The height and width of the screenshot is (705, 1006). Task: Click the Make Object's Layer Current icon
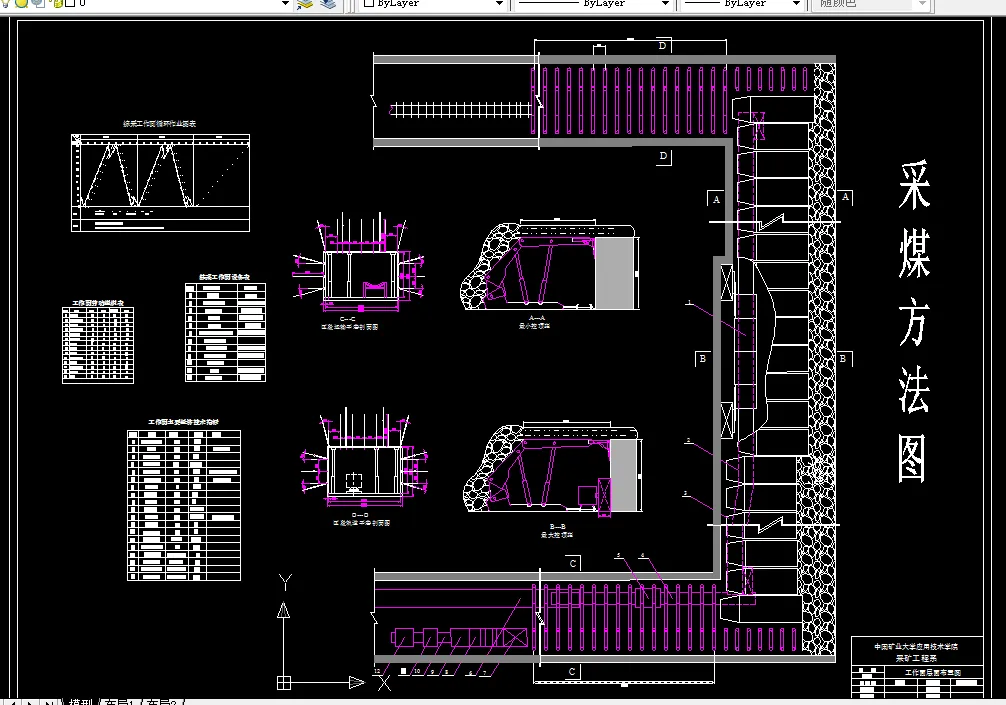305,4
